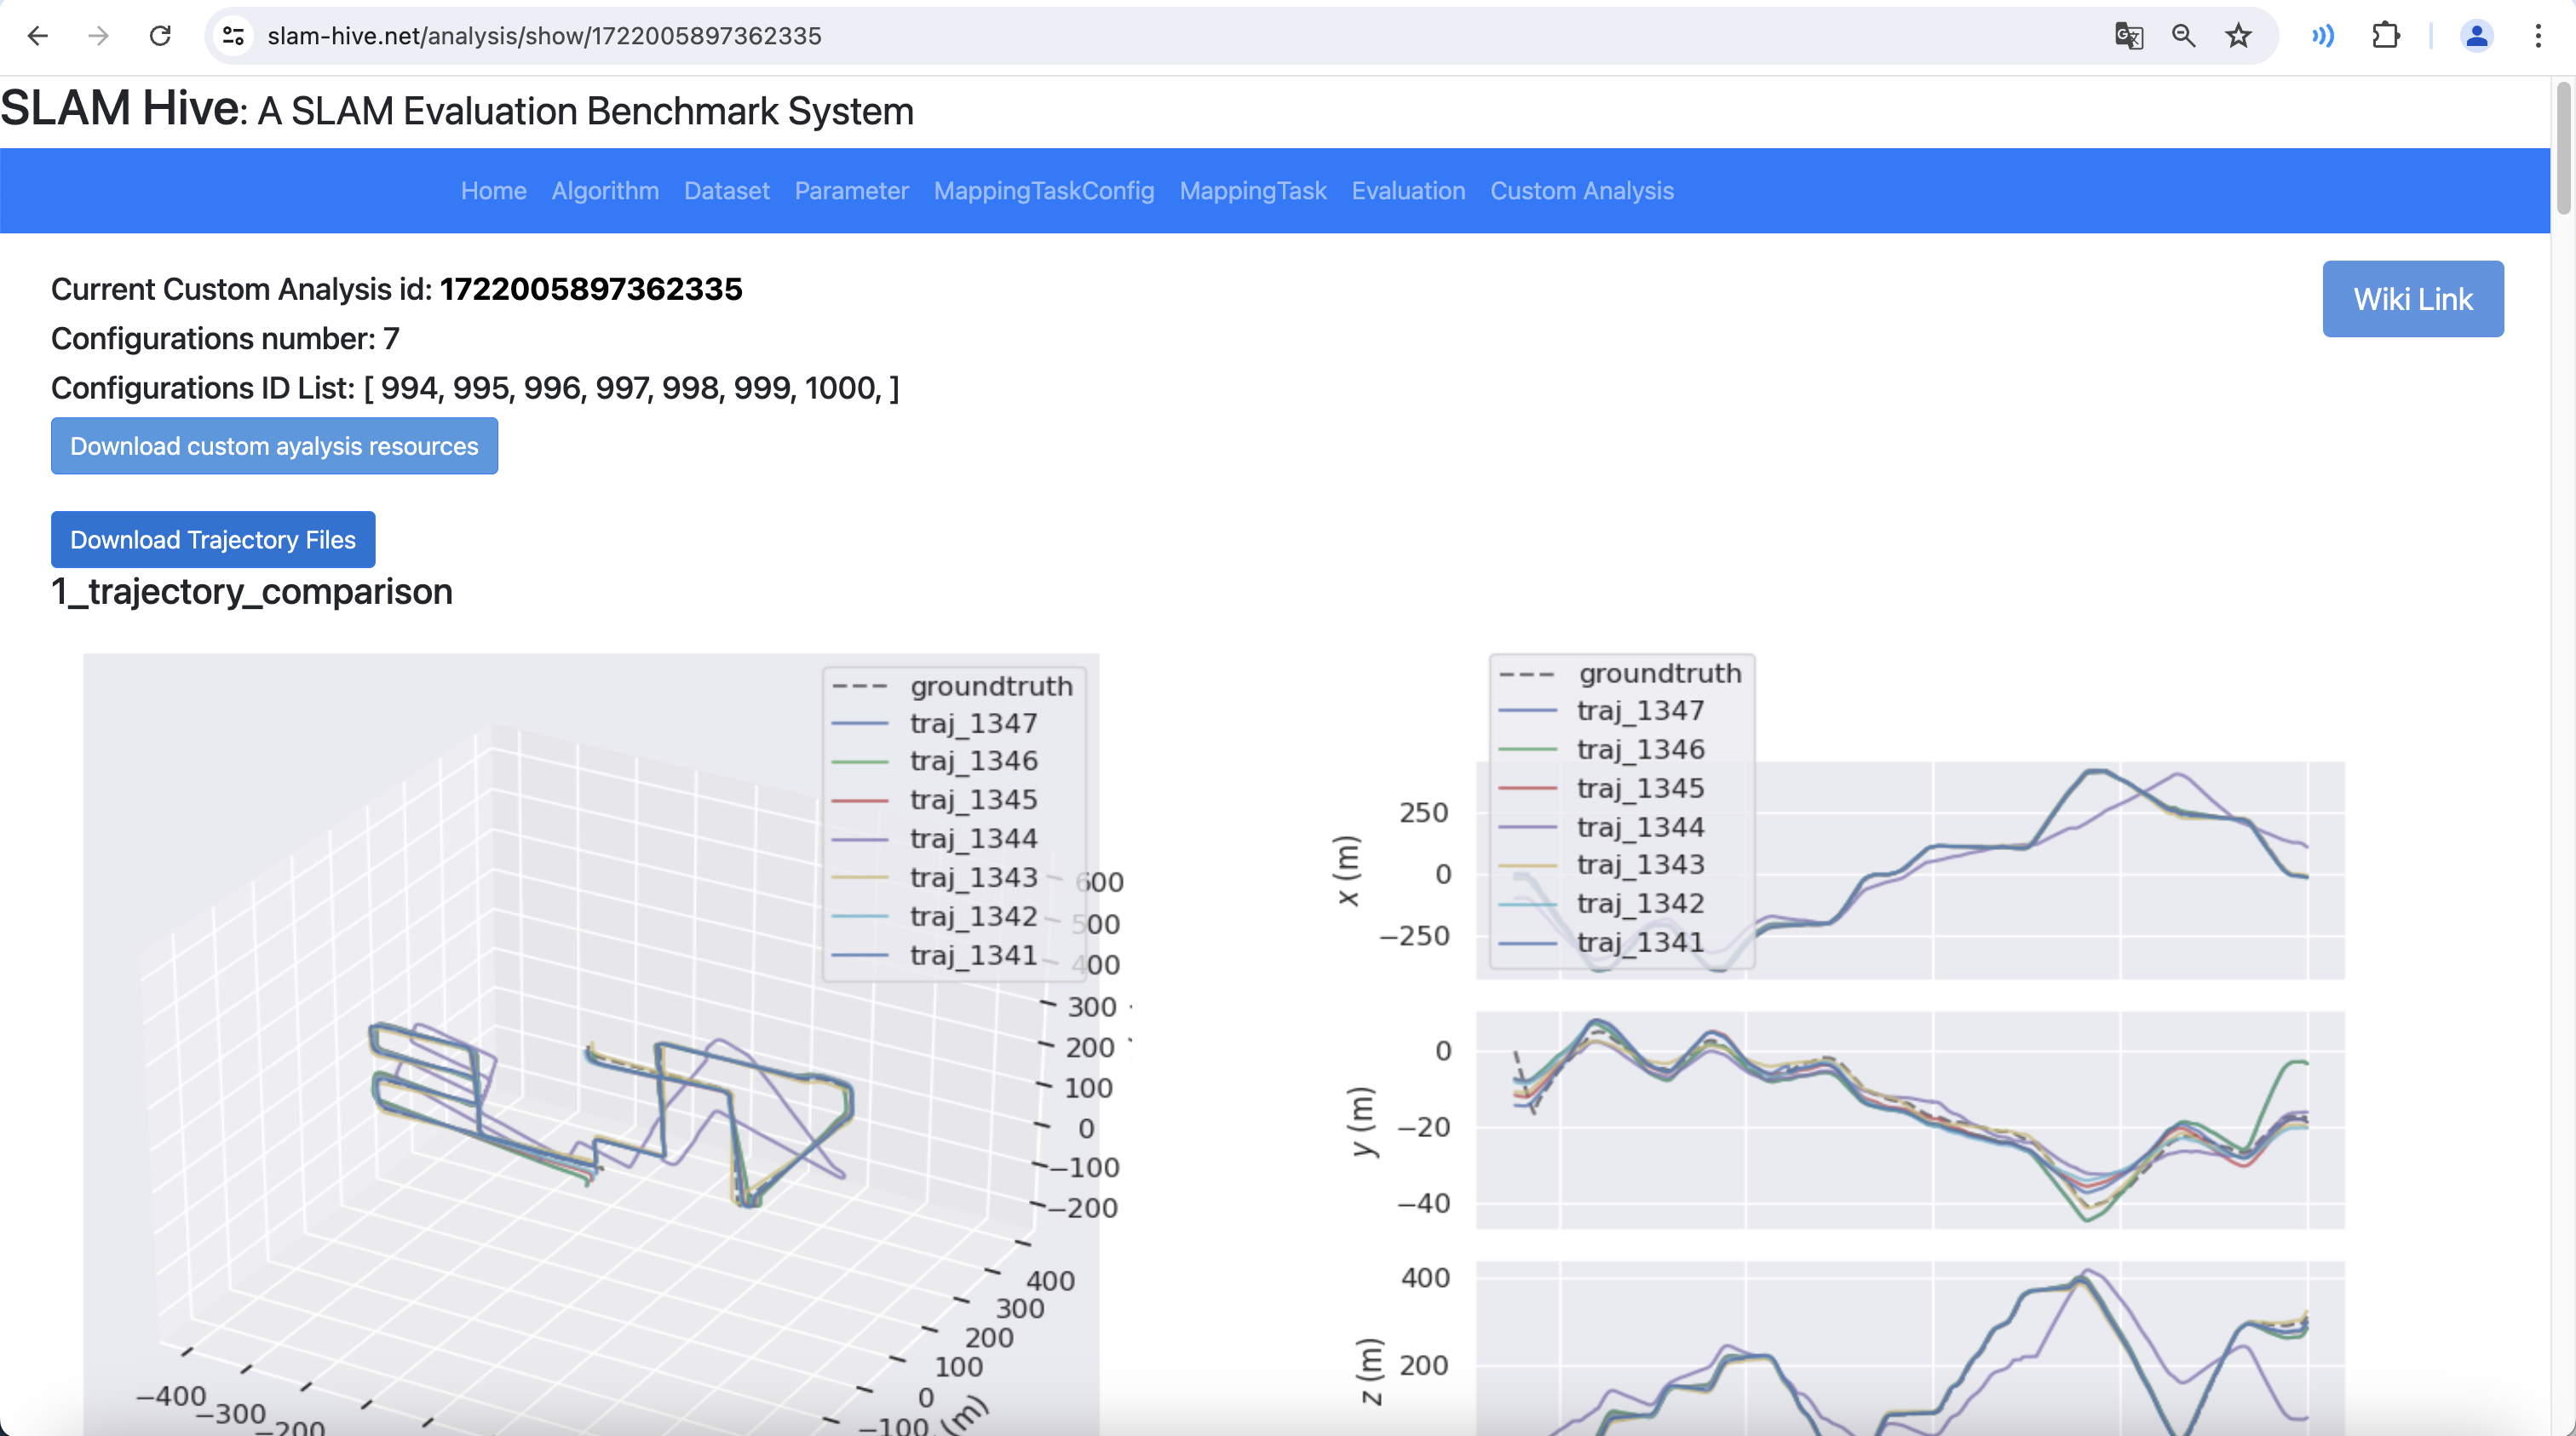Click the Download Trajectory Files button
The width and height of the screenshot is (2576, 1436).
[x=213, y=540]
